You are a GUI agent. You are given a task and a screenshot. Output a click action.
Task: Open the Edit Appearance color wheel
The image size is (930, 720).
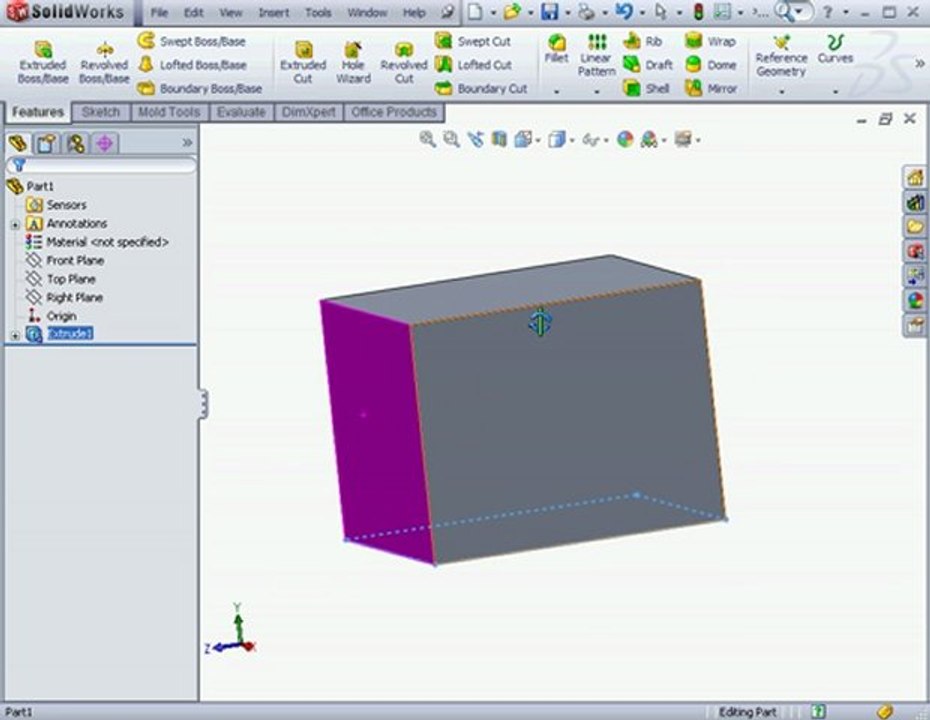[625, 139]
